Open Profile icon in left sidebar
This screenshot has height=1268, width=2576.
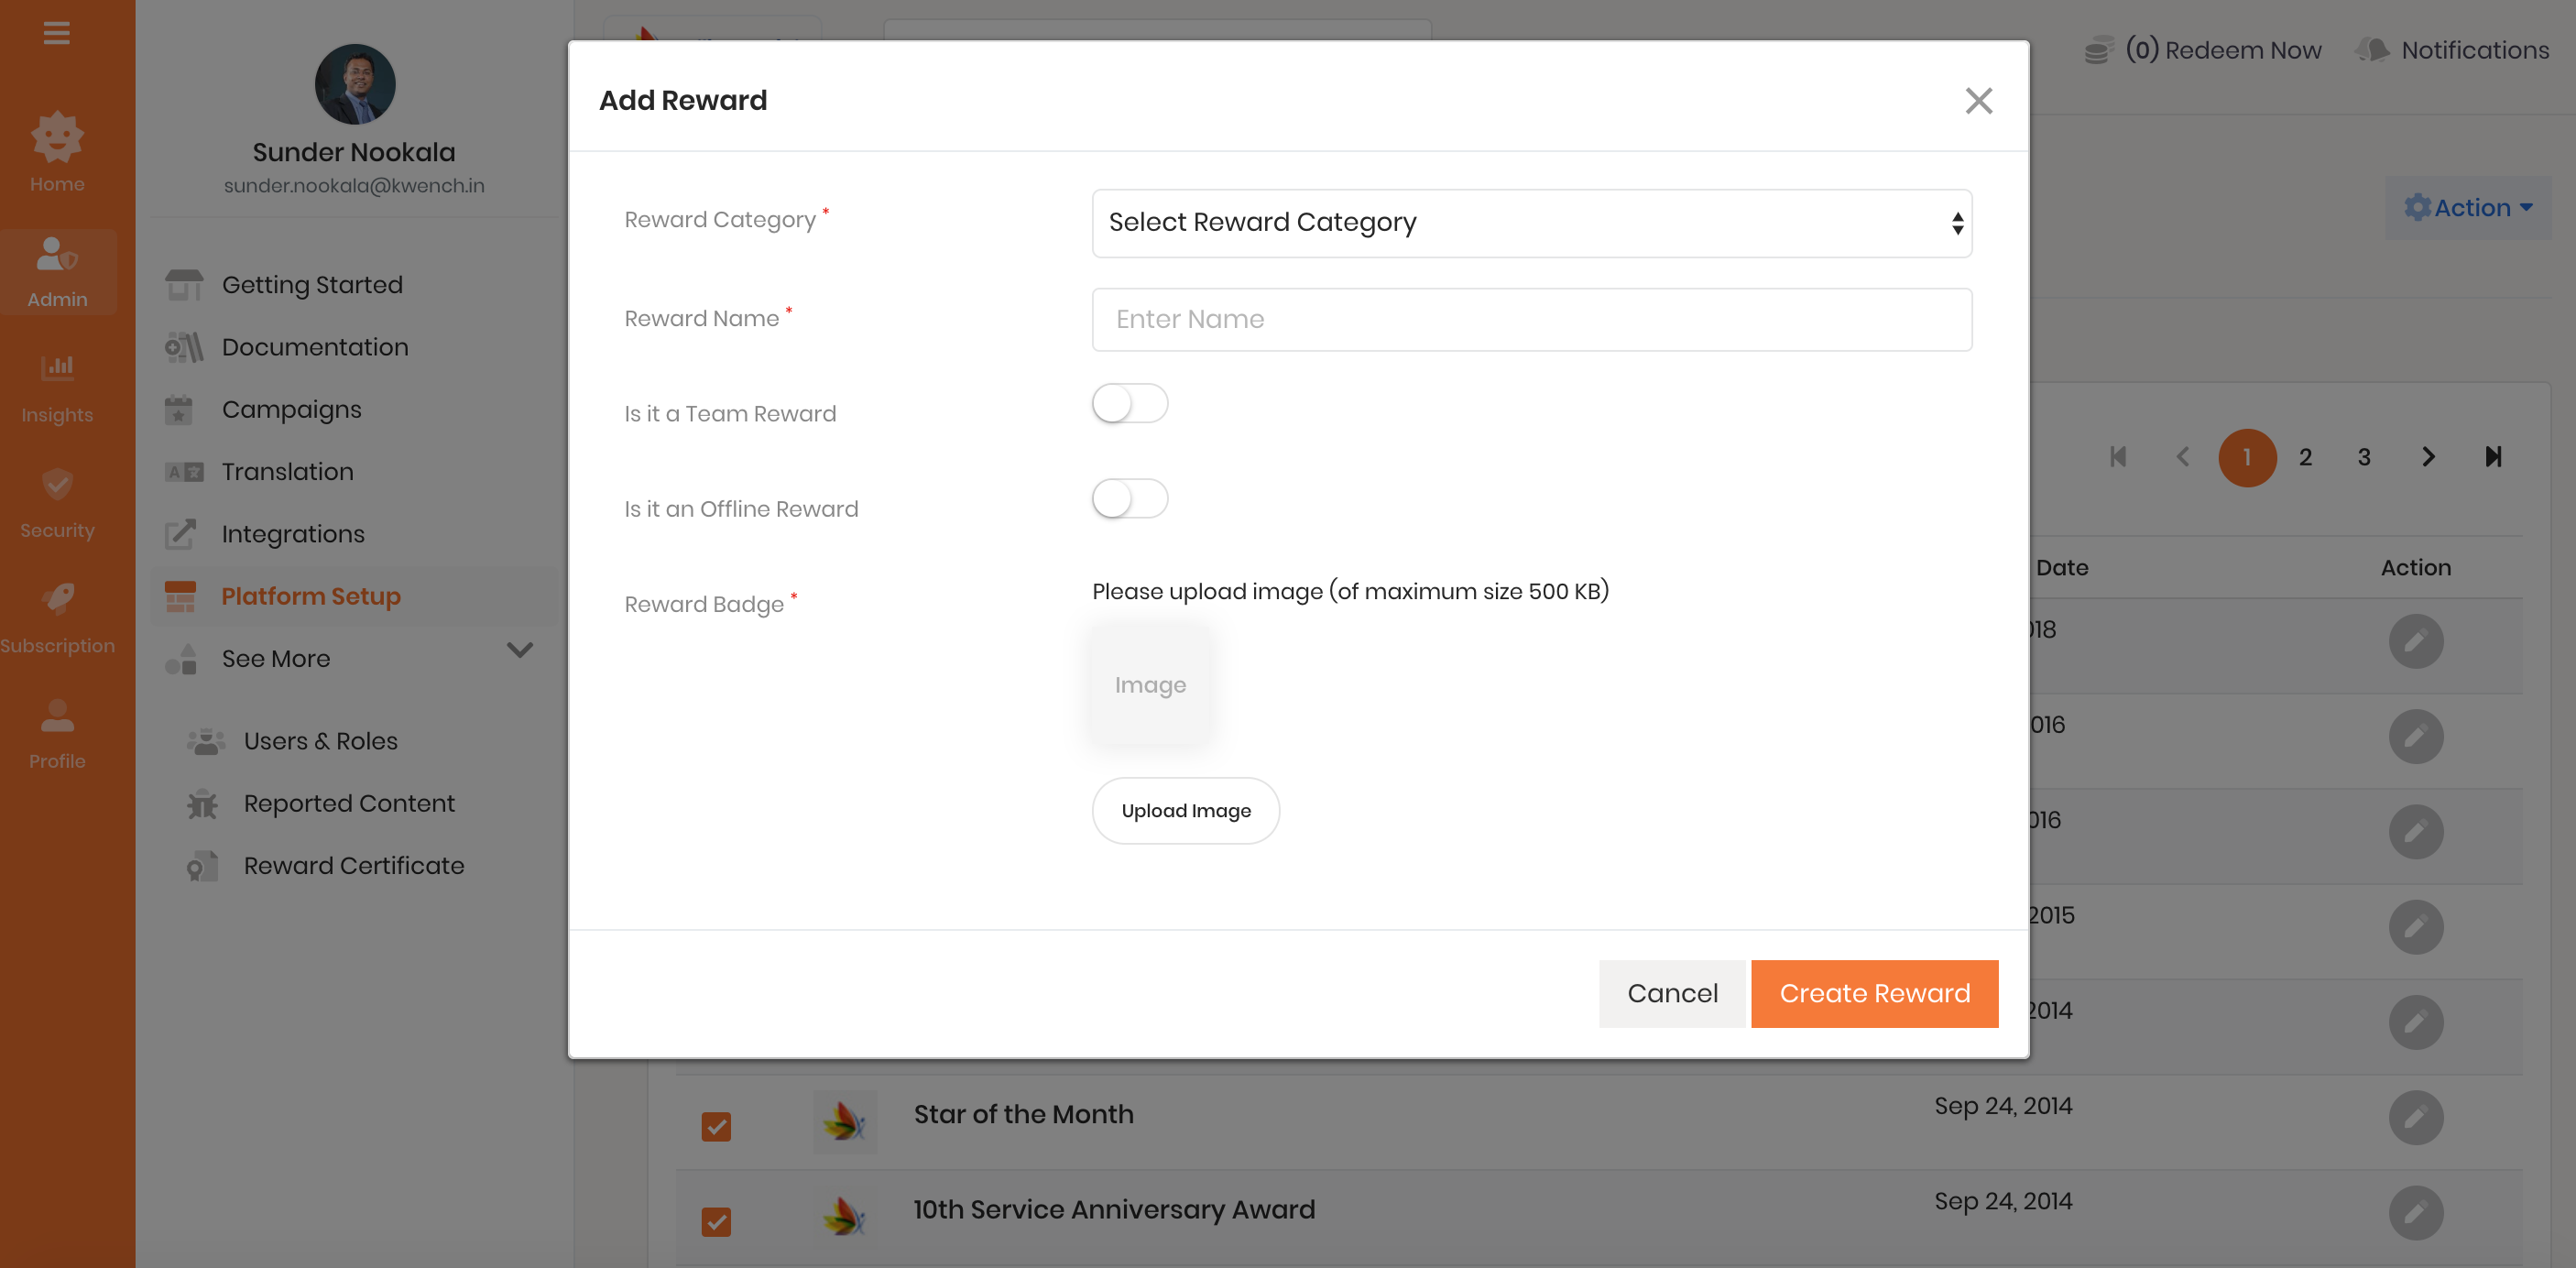pyautogui.click(x=57, y=715)
